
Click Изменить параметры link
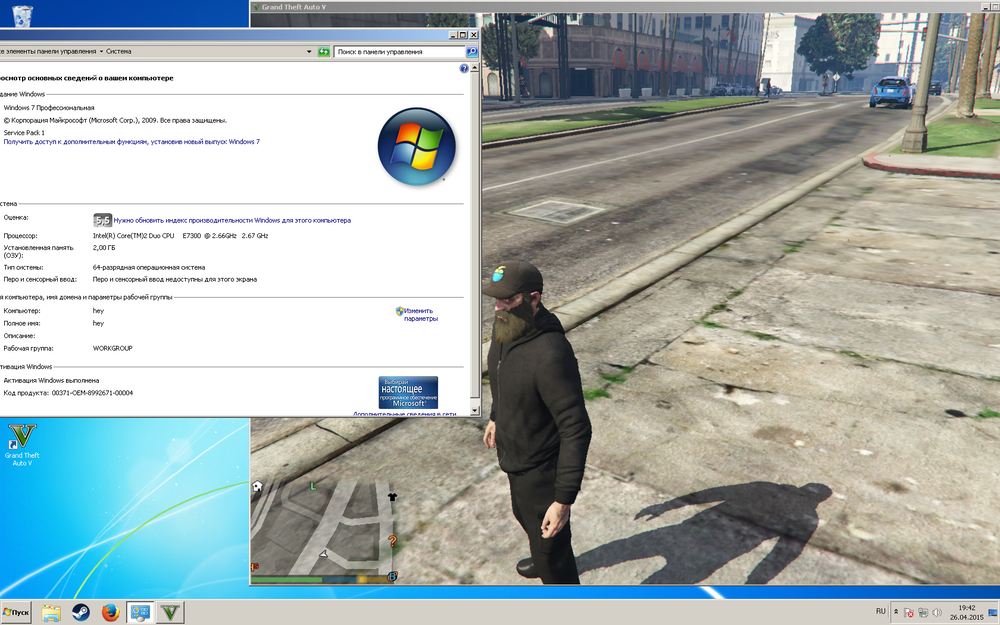click(x=420, y=314)
